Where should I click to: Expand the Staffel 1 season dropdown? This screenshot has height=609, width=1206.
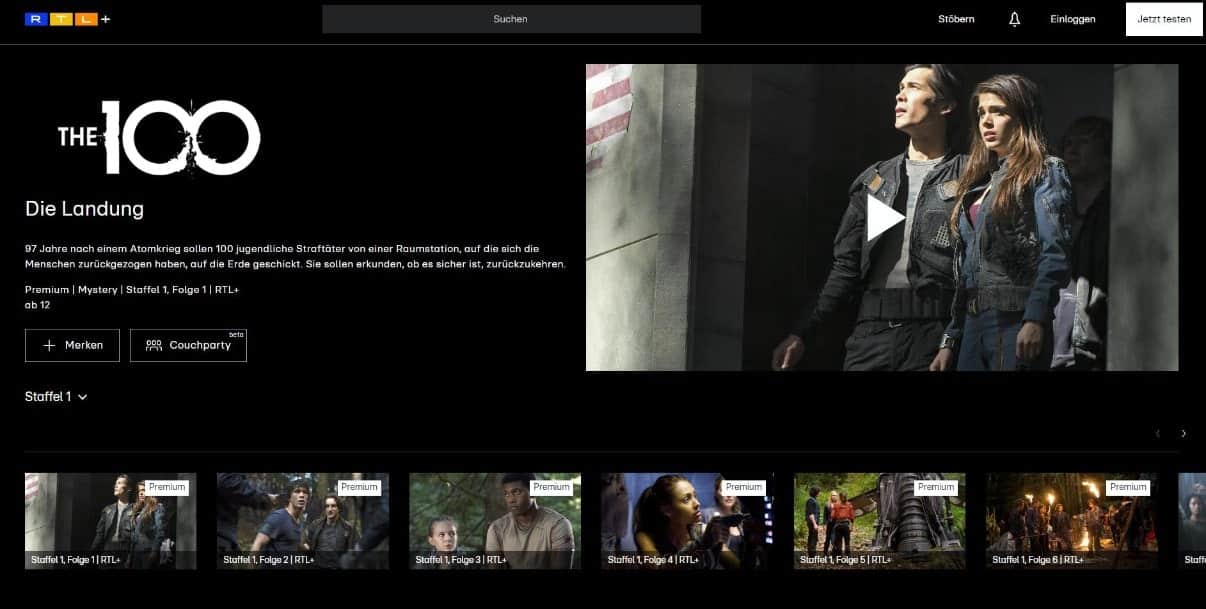(x=56, y=397)
